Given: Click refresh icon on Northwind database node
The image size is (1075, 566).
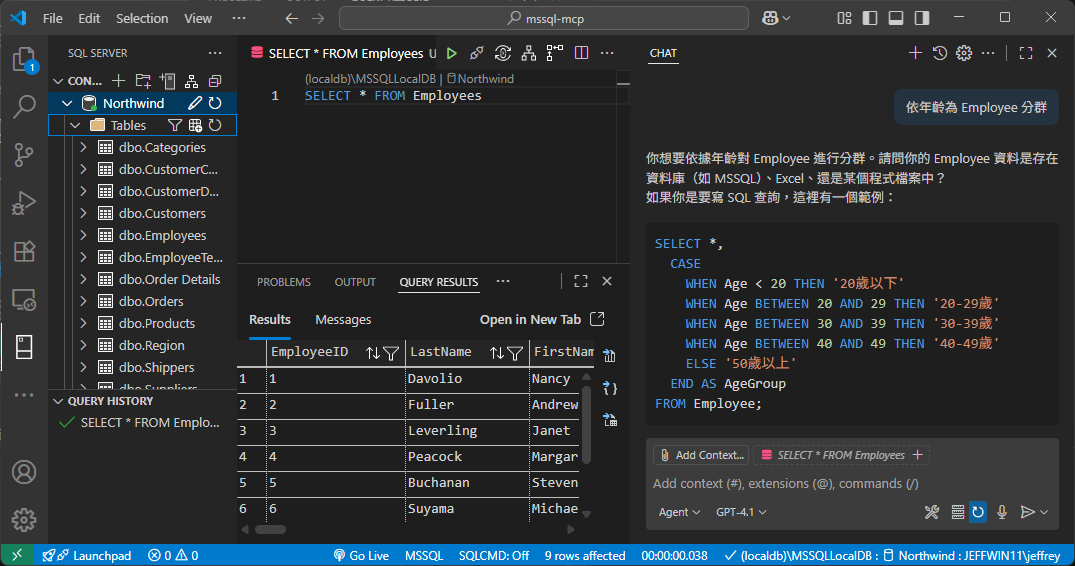Looking at the screenshot, I should coord(215,103).
